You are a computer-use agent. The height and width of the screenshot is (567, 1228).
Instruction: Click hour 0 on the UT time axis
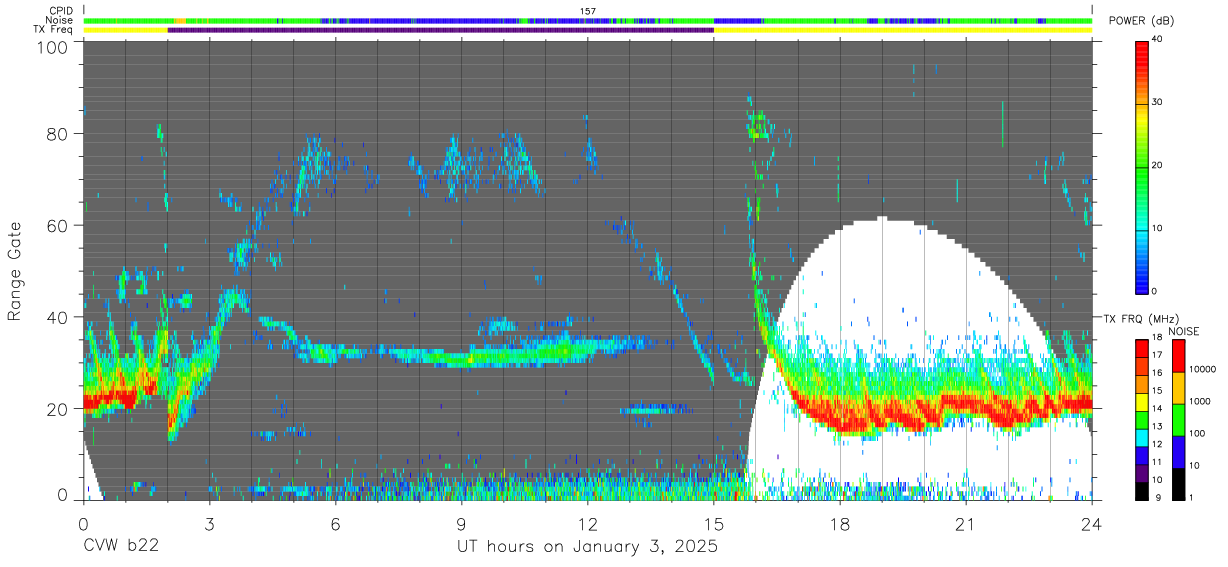coord(83,523)
